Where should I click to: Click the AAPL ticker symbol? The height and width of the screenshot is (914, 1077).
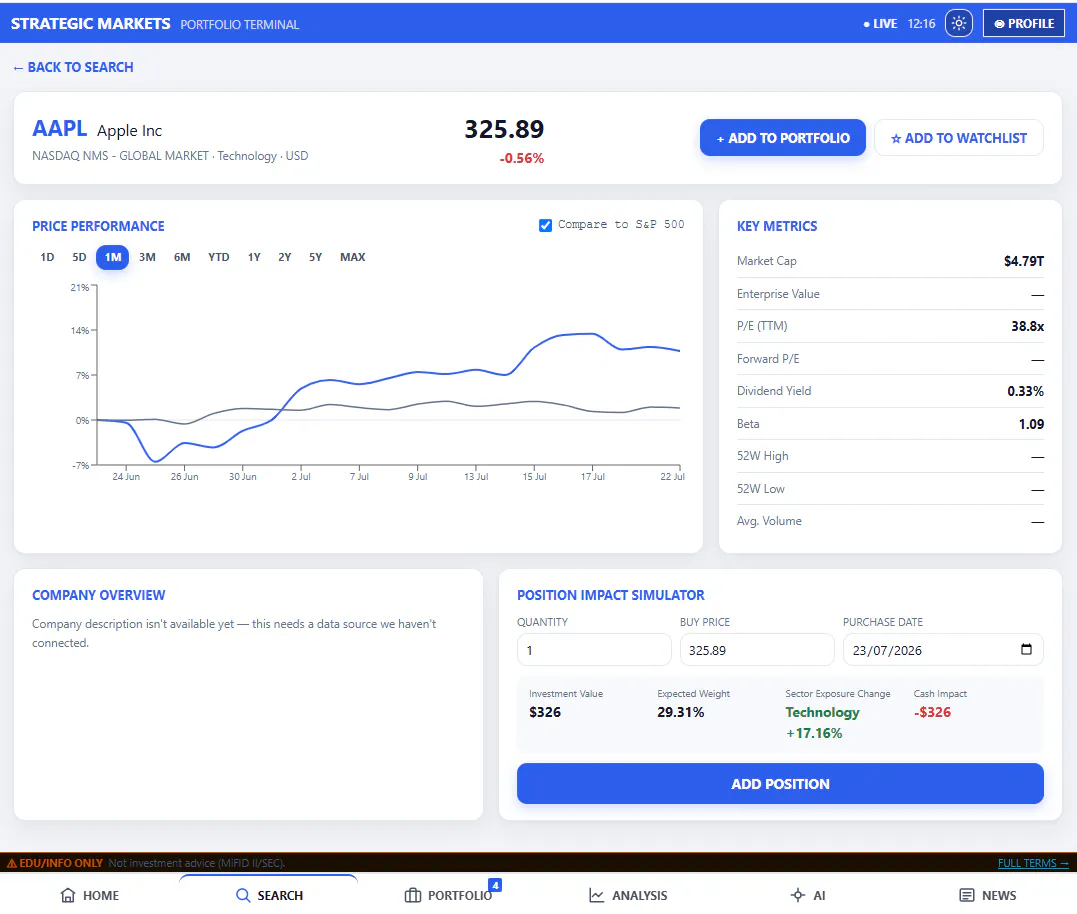click(60, 128)
